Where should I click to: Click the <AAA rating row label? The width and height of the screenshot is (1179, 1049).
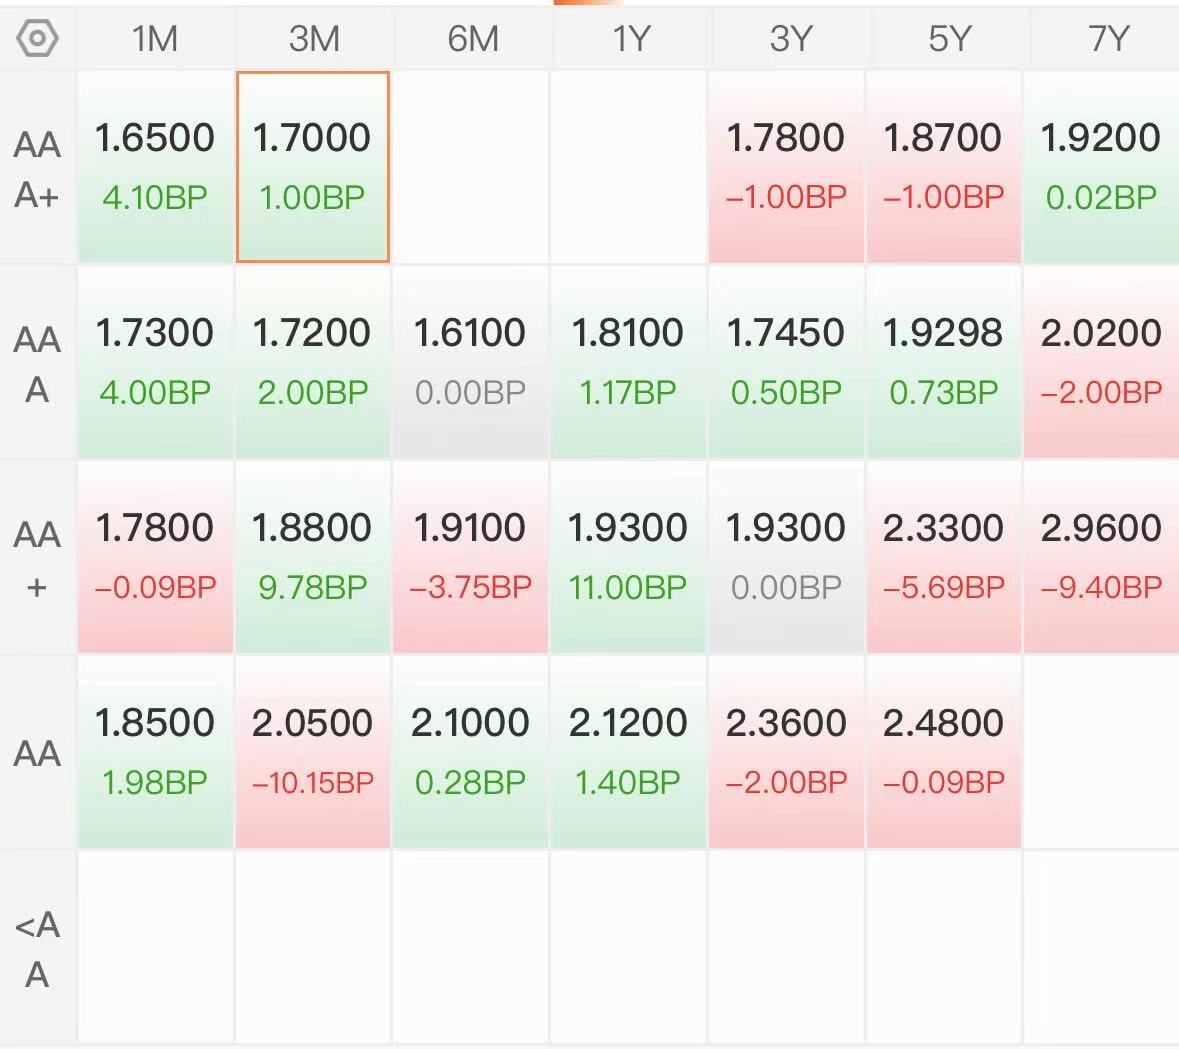pyautogui.click(x=37, y=949)
